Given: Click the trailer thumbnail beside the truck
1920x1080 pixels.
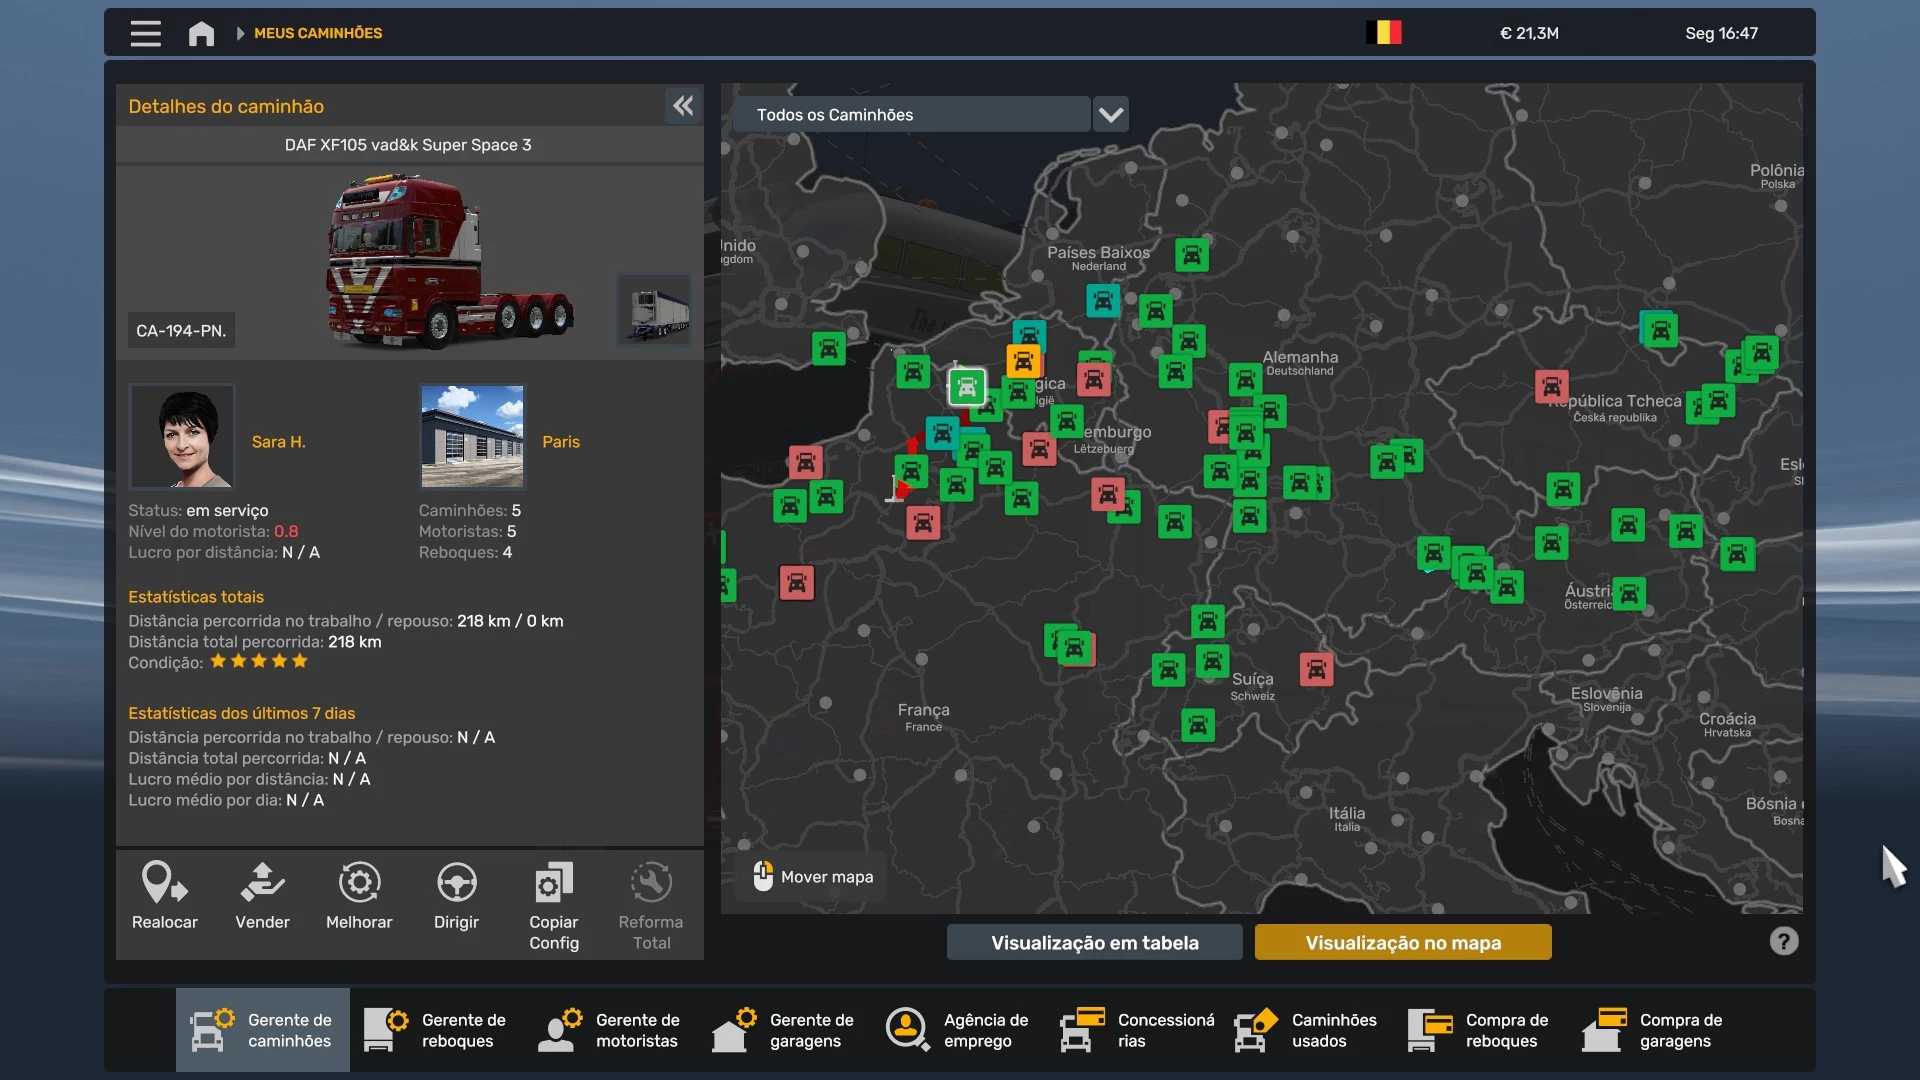Looking at the screenshot, I should [x=654, y=310].
